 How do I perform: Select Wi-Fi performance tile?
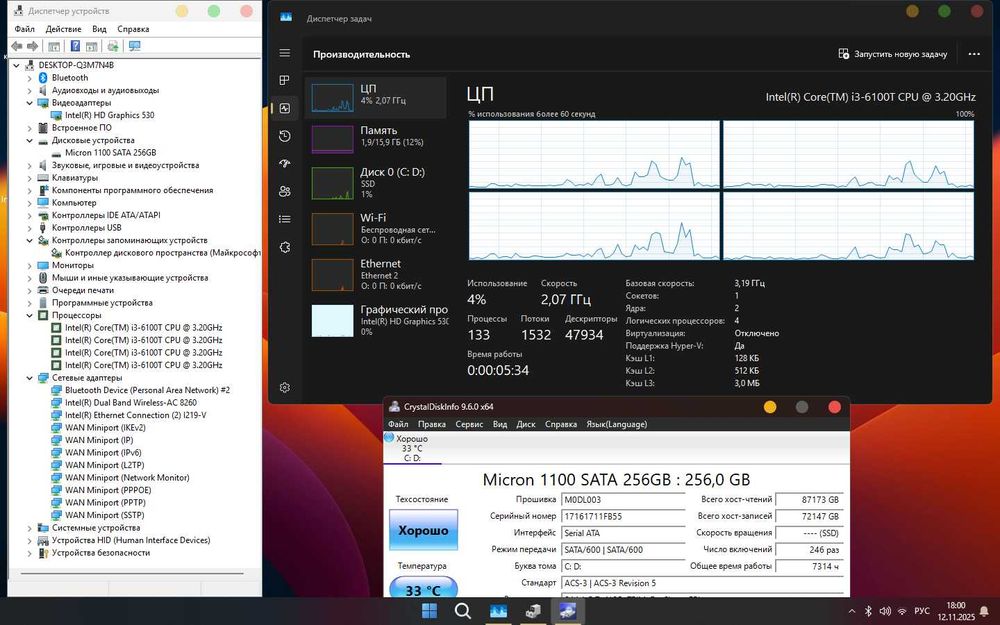click(376, 229)
